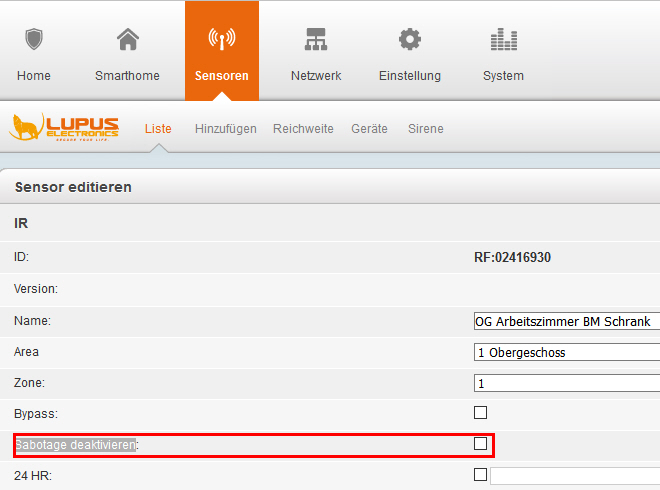This screenshot has height=490, width=660.
Task: Select the Sirene tab
Action: coord(425,129)
